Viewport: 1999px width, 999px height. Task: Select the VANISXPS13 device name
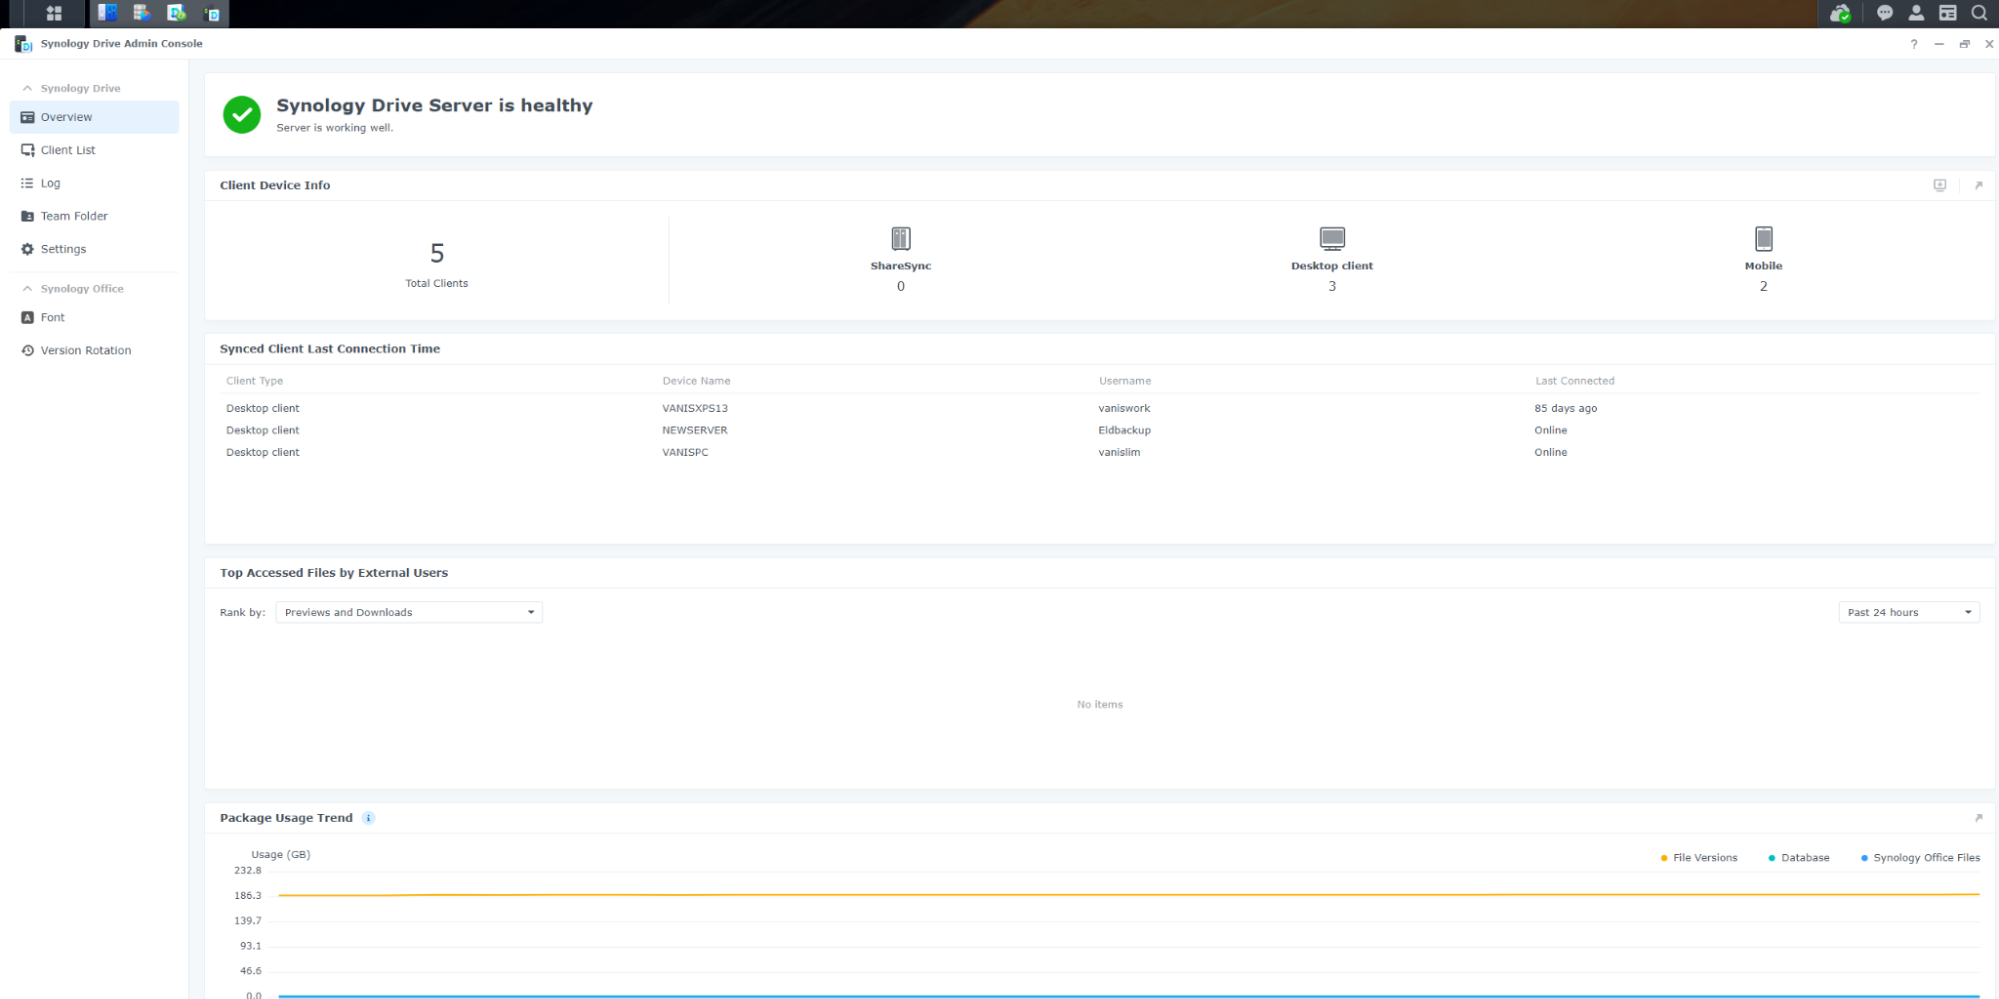pyautogui.click(x=695, y=408)
